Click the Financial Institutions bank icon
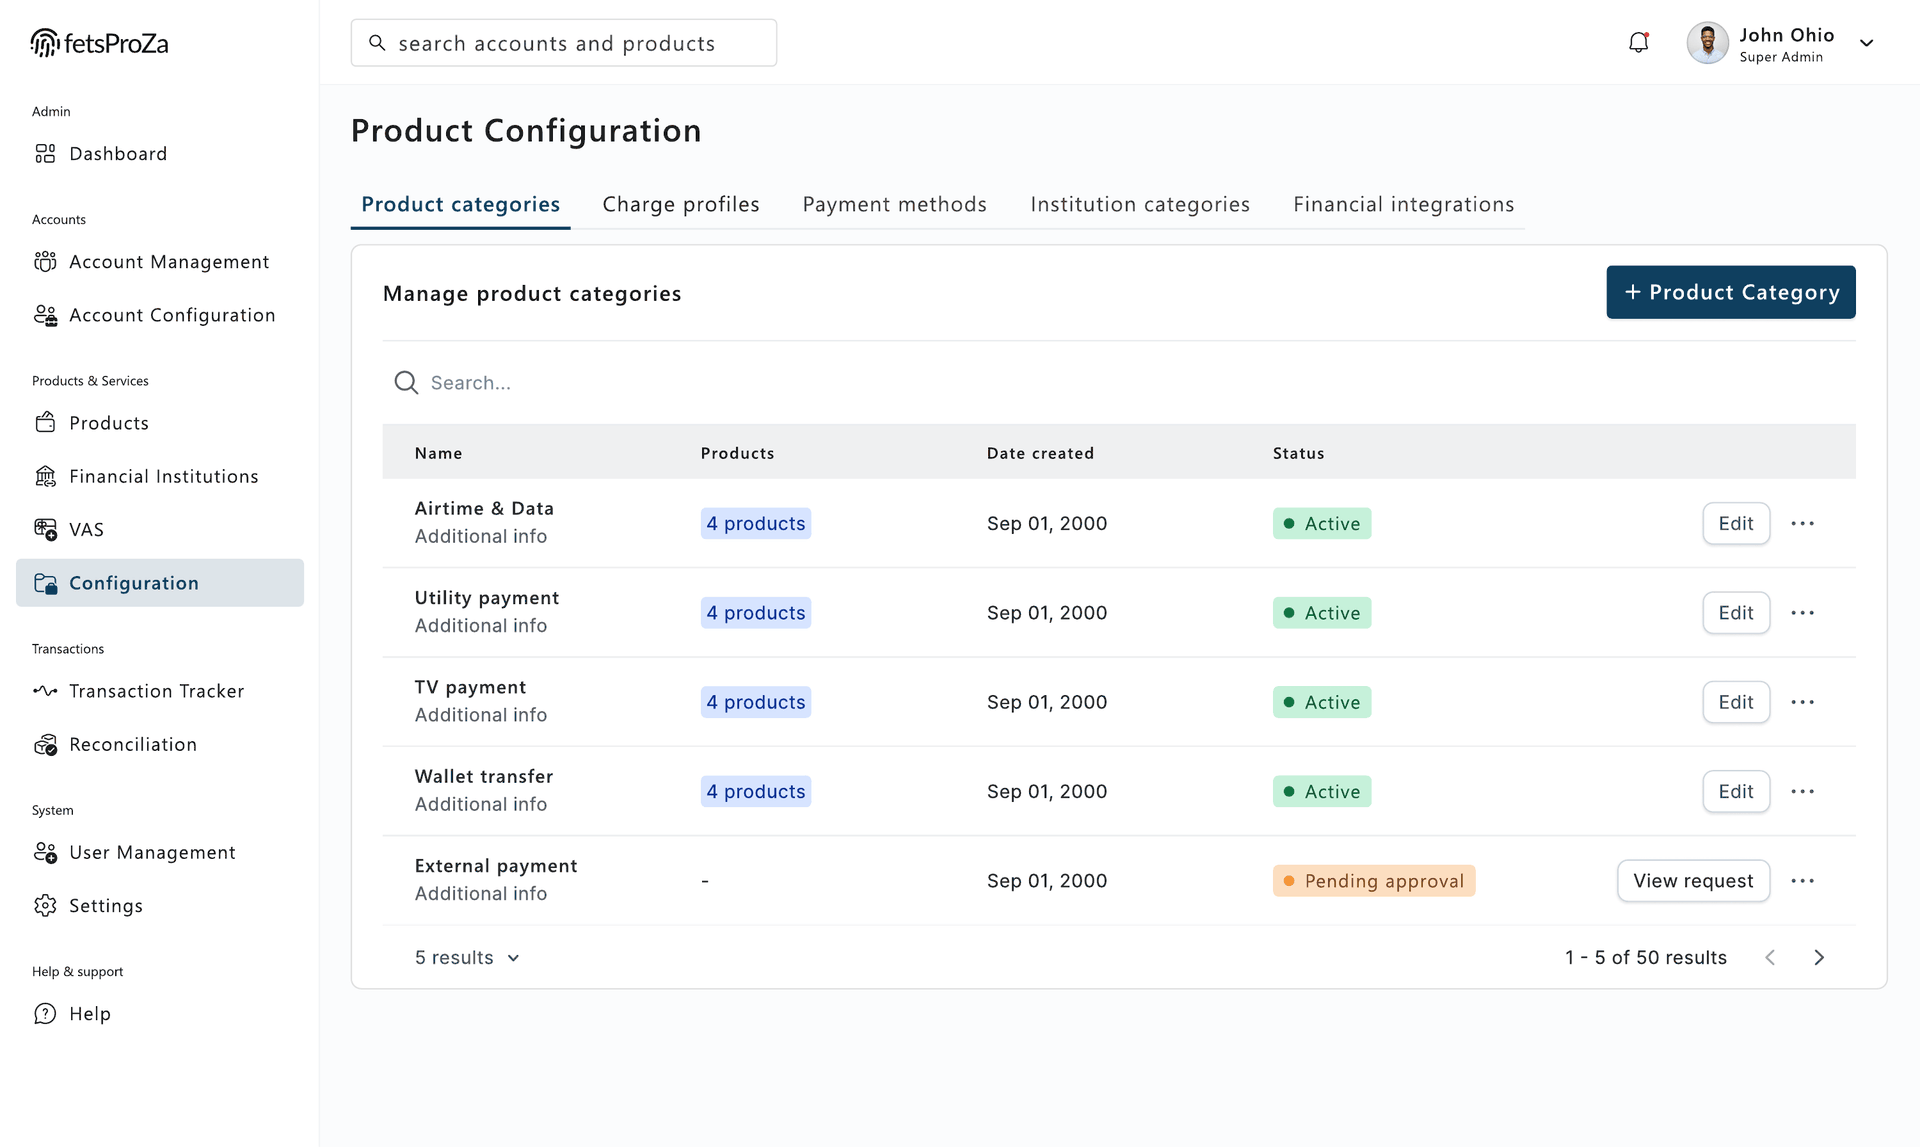 45,476
